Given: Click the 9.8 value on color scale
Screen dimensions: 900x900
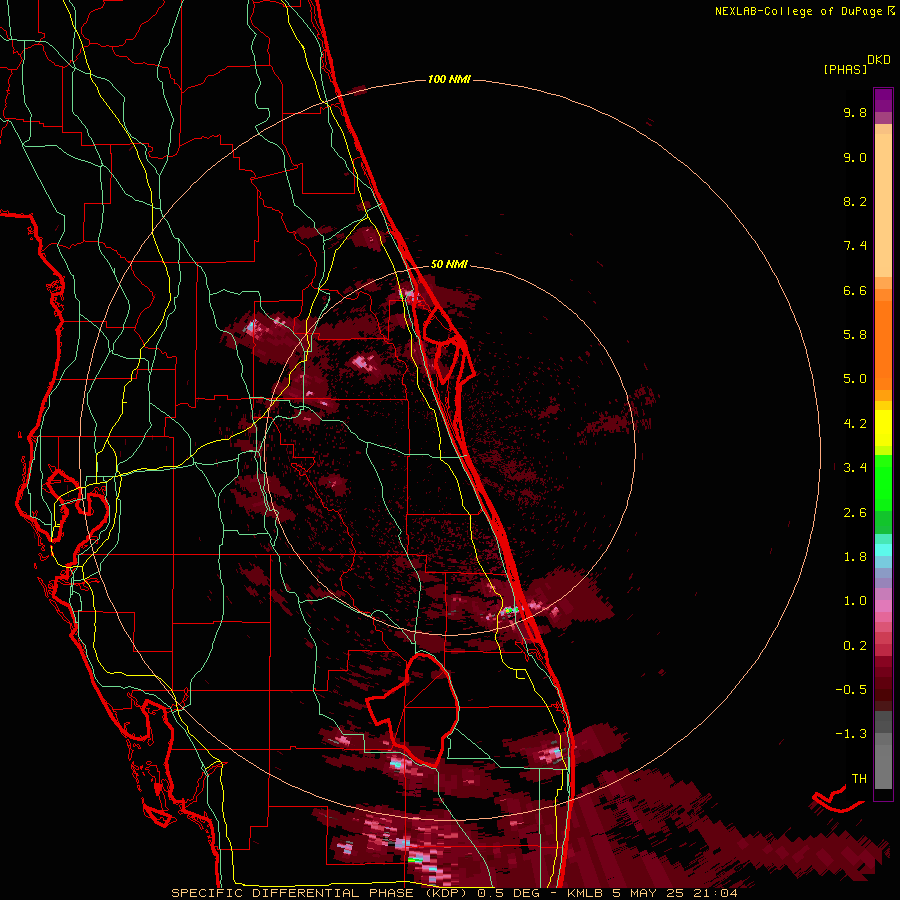Looking at the screenshot, I should (855, 112).
